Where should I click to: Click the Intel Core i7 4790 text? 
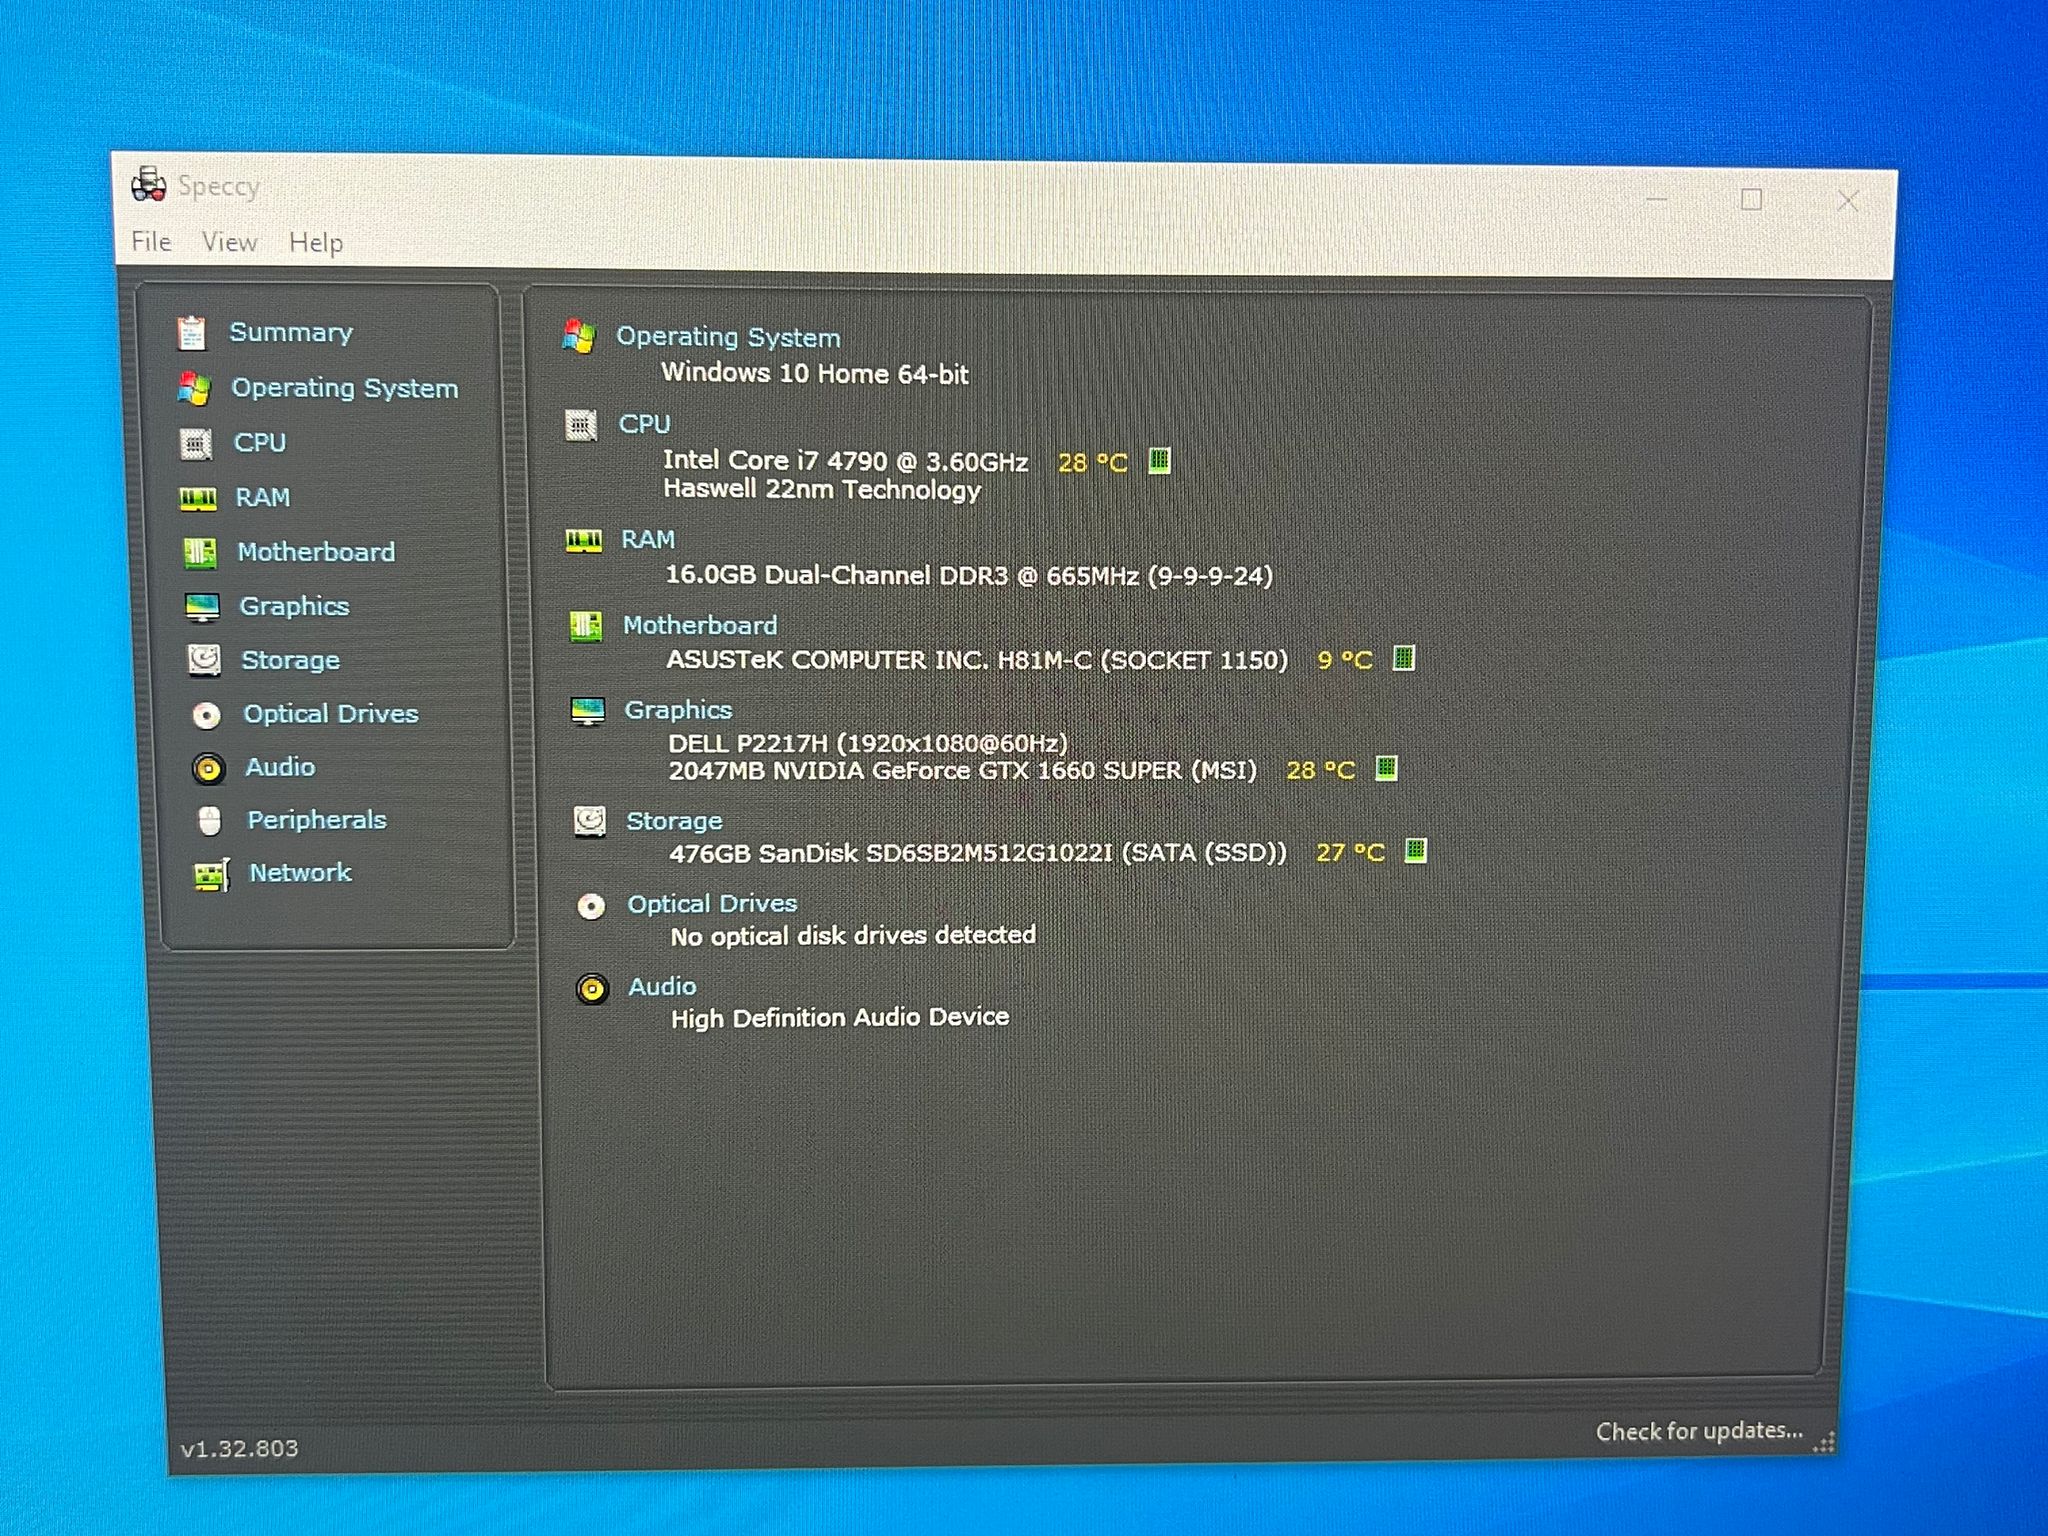click(x=846, y=461)
